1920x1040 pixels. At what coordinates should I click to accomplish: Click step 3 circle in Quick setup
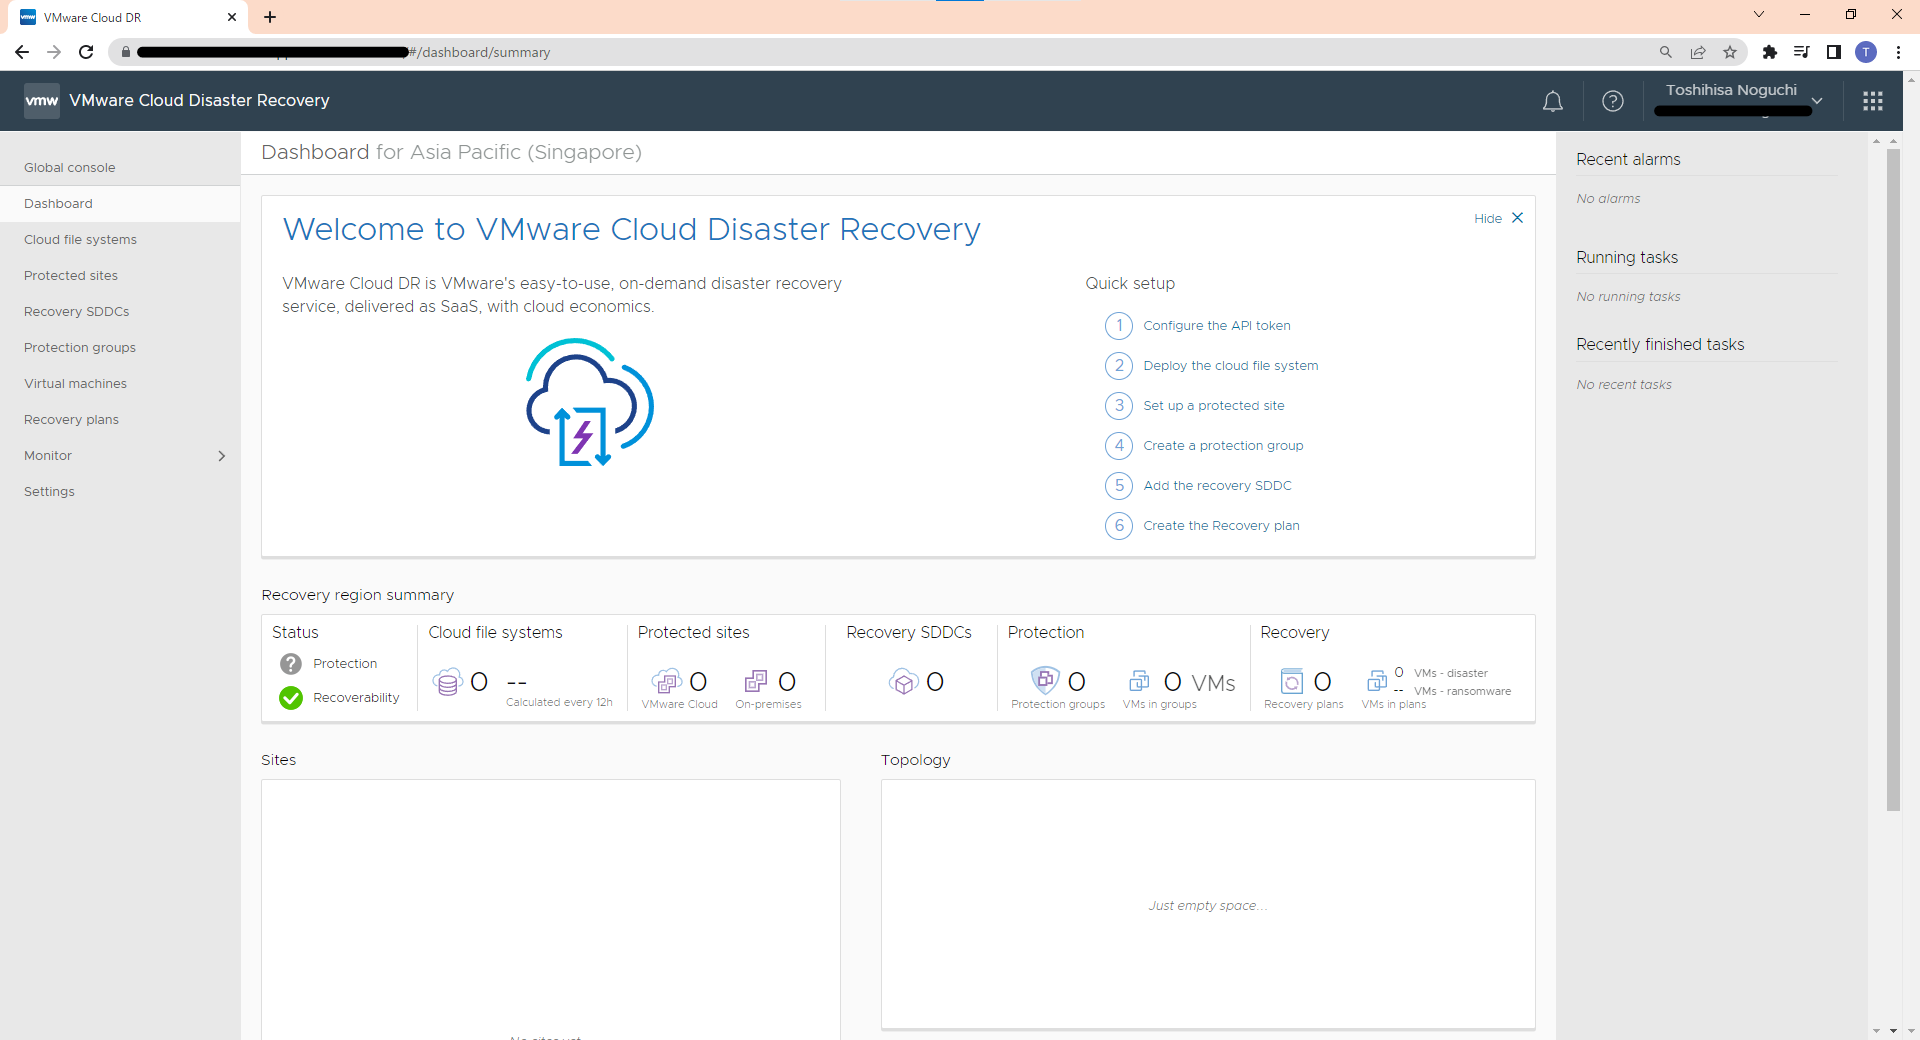1119,406
